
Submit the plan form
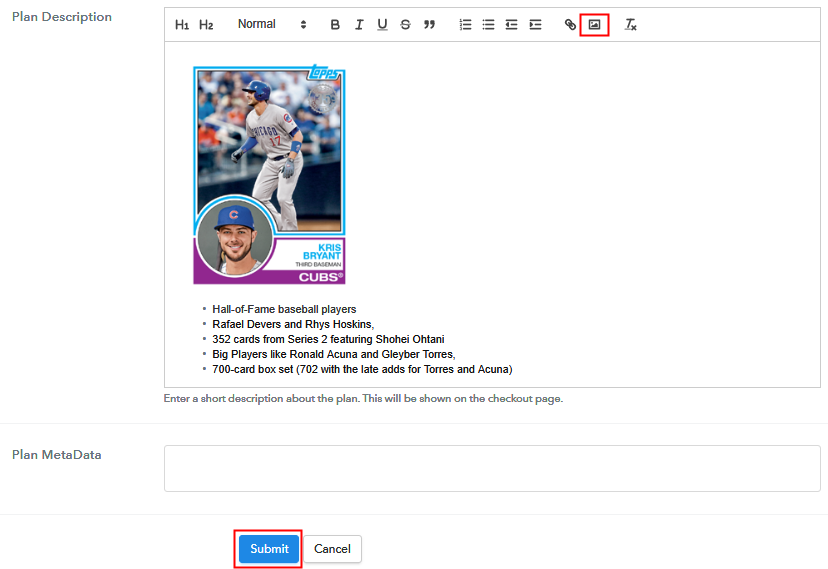click(x=269, y=549)
